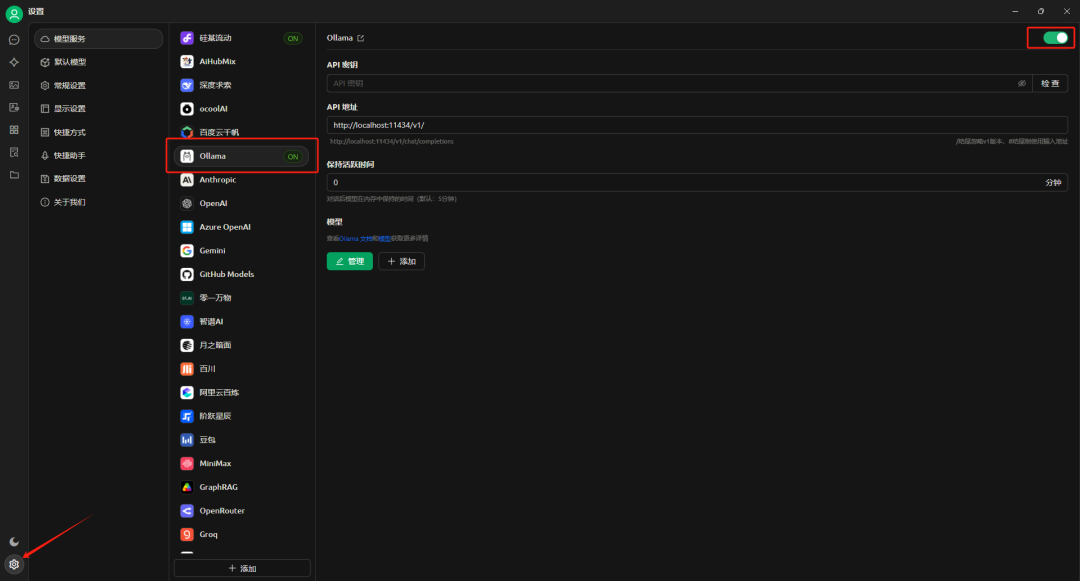Select Azure OpenAI provider
The height and width of the screenshot is (581, 1080).
click(241, 227)
